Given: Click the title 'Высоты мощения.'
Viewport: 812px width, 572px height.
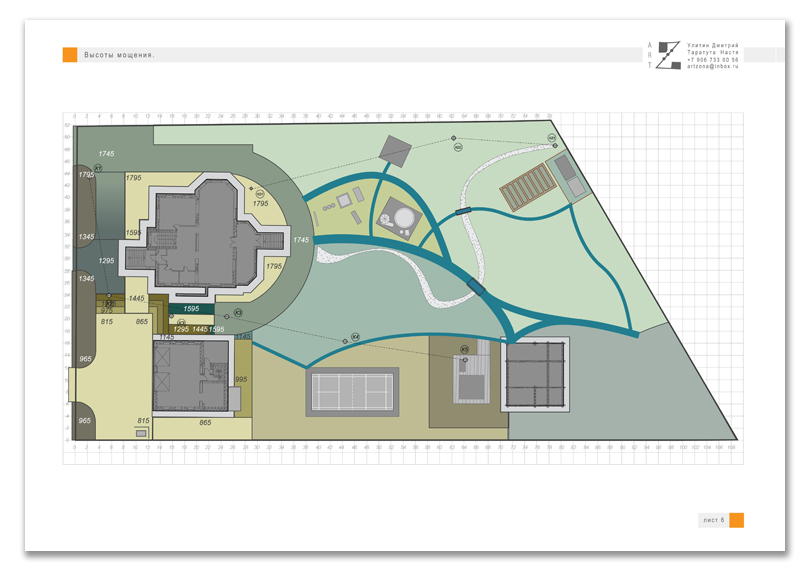Looking at the screenshot, I should [x=119, y=55].
